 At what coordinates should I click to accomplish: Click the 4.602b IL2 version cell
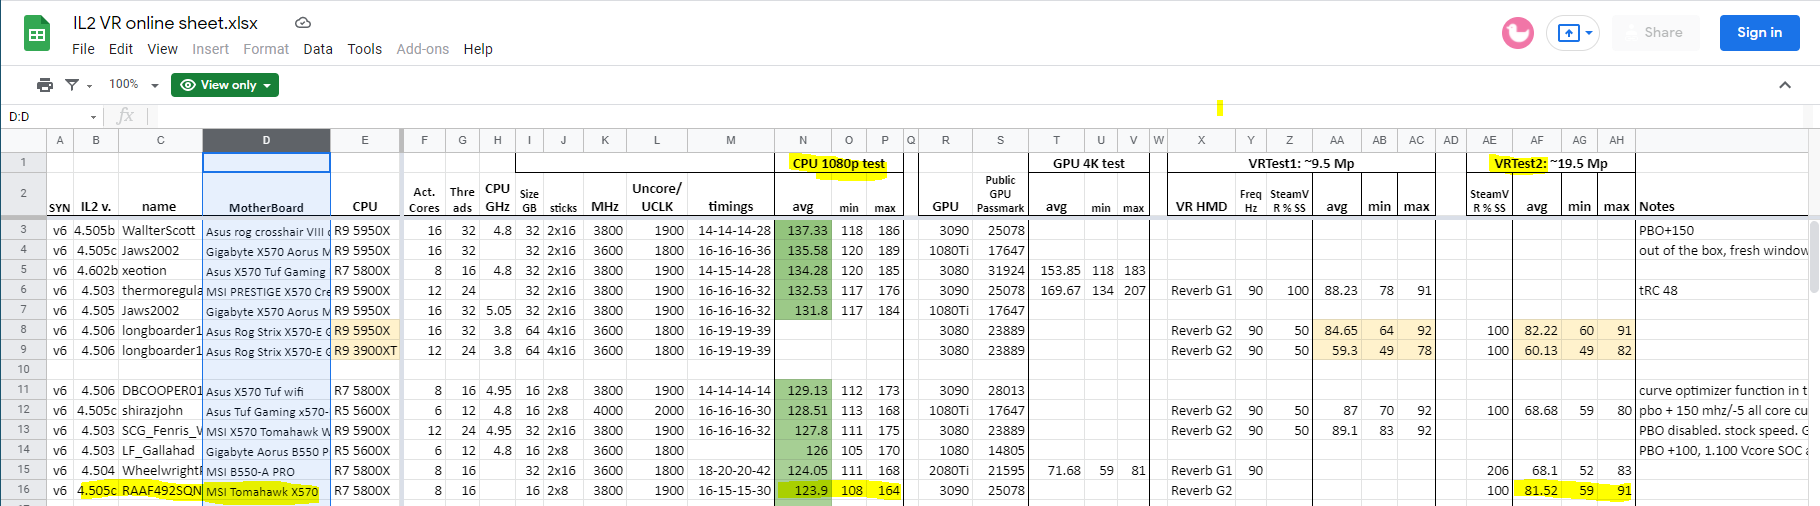point(96,270)
